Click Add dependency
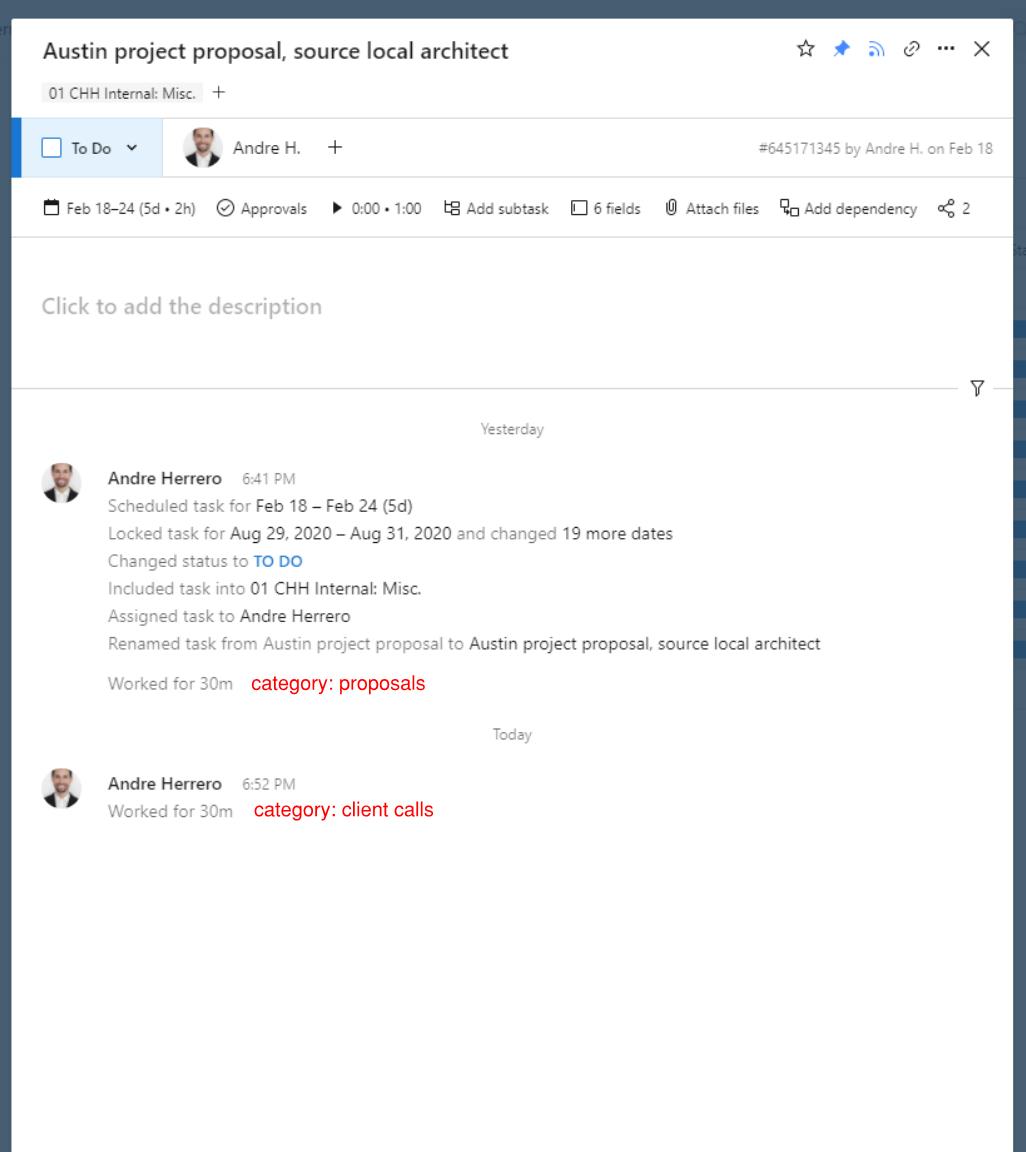The image size is (1026, 1152). 848,209
